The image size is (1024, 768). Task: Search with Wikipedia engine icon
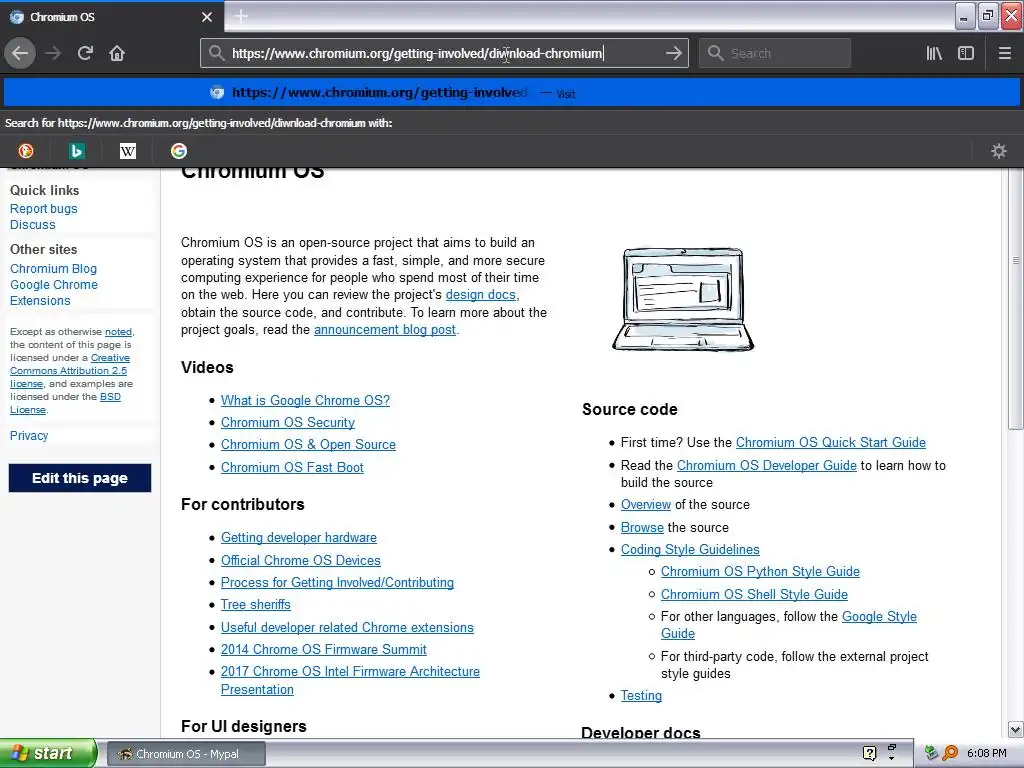pyautogui.click(x=128, y=152)
